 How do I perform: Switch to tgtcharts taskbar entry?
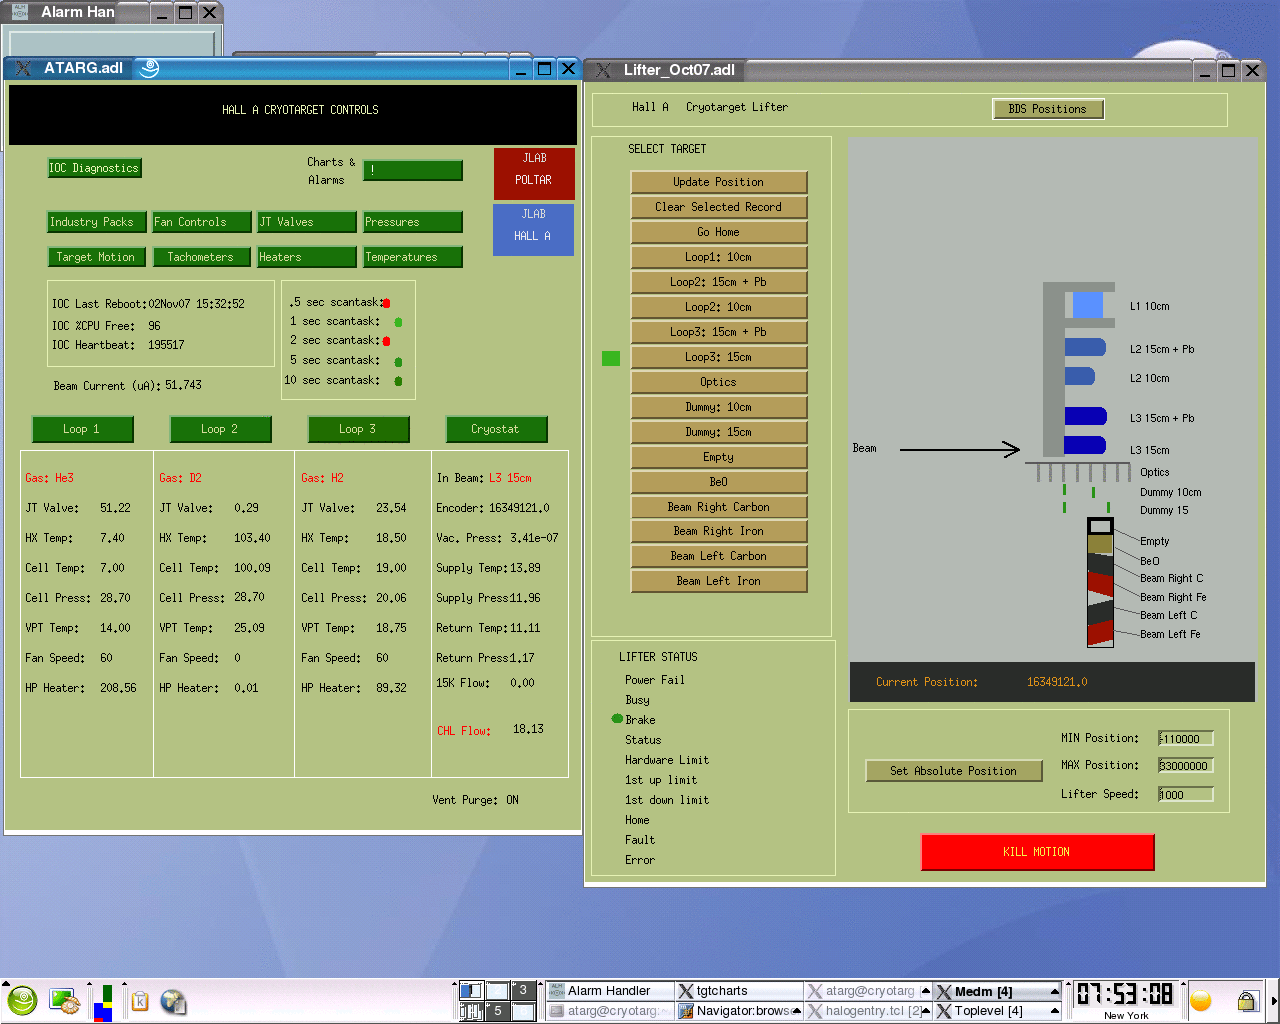pos(739,991)
